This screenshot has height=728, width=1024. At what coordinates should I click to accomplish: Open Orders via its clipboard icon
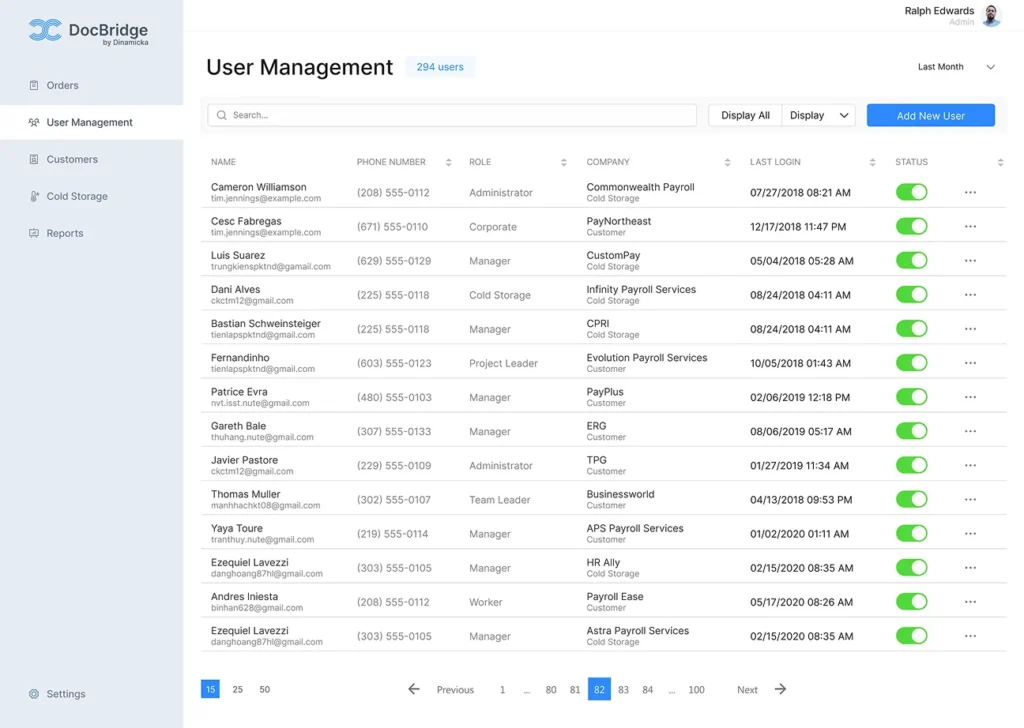[34, 85]
